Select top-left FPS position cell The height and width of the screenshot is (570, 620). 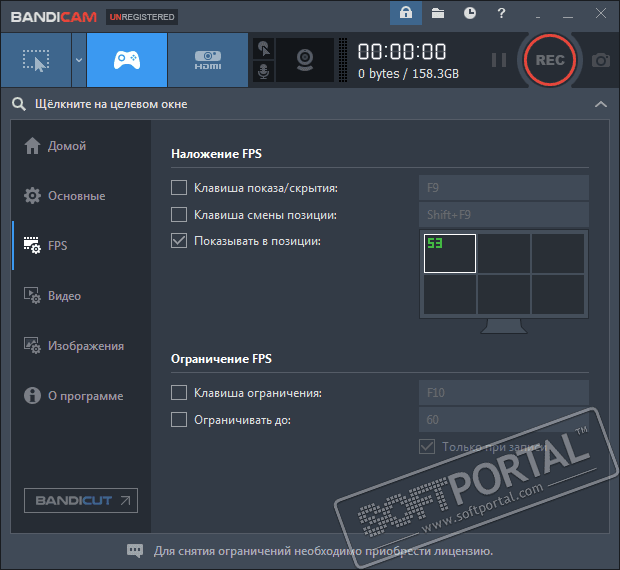(x=450, y=253)
